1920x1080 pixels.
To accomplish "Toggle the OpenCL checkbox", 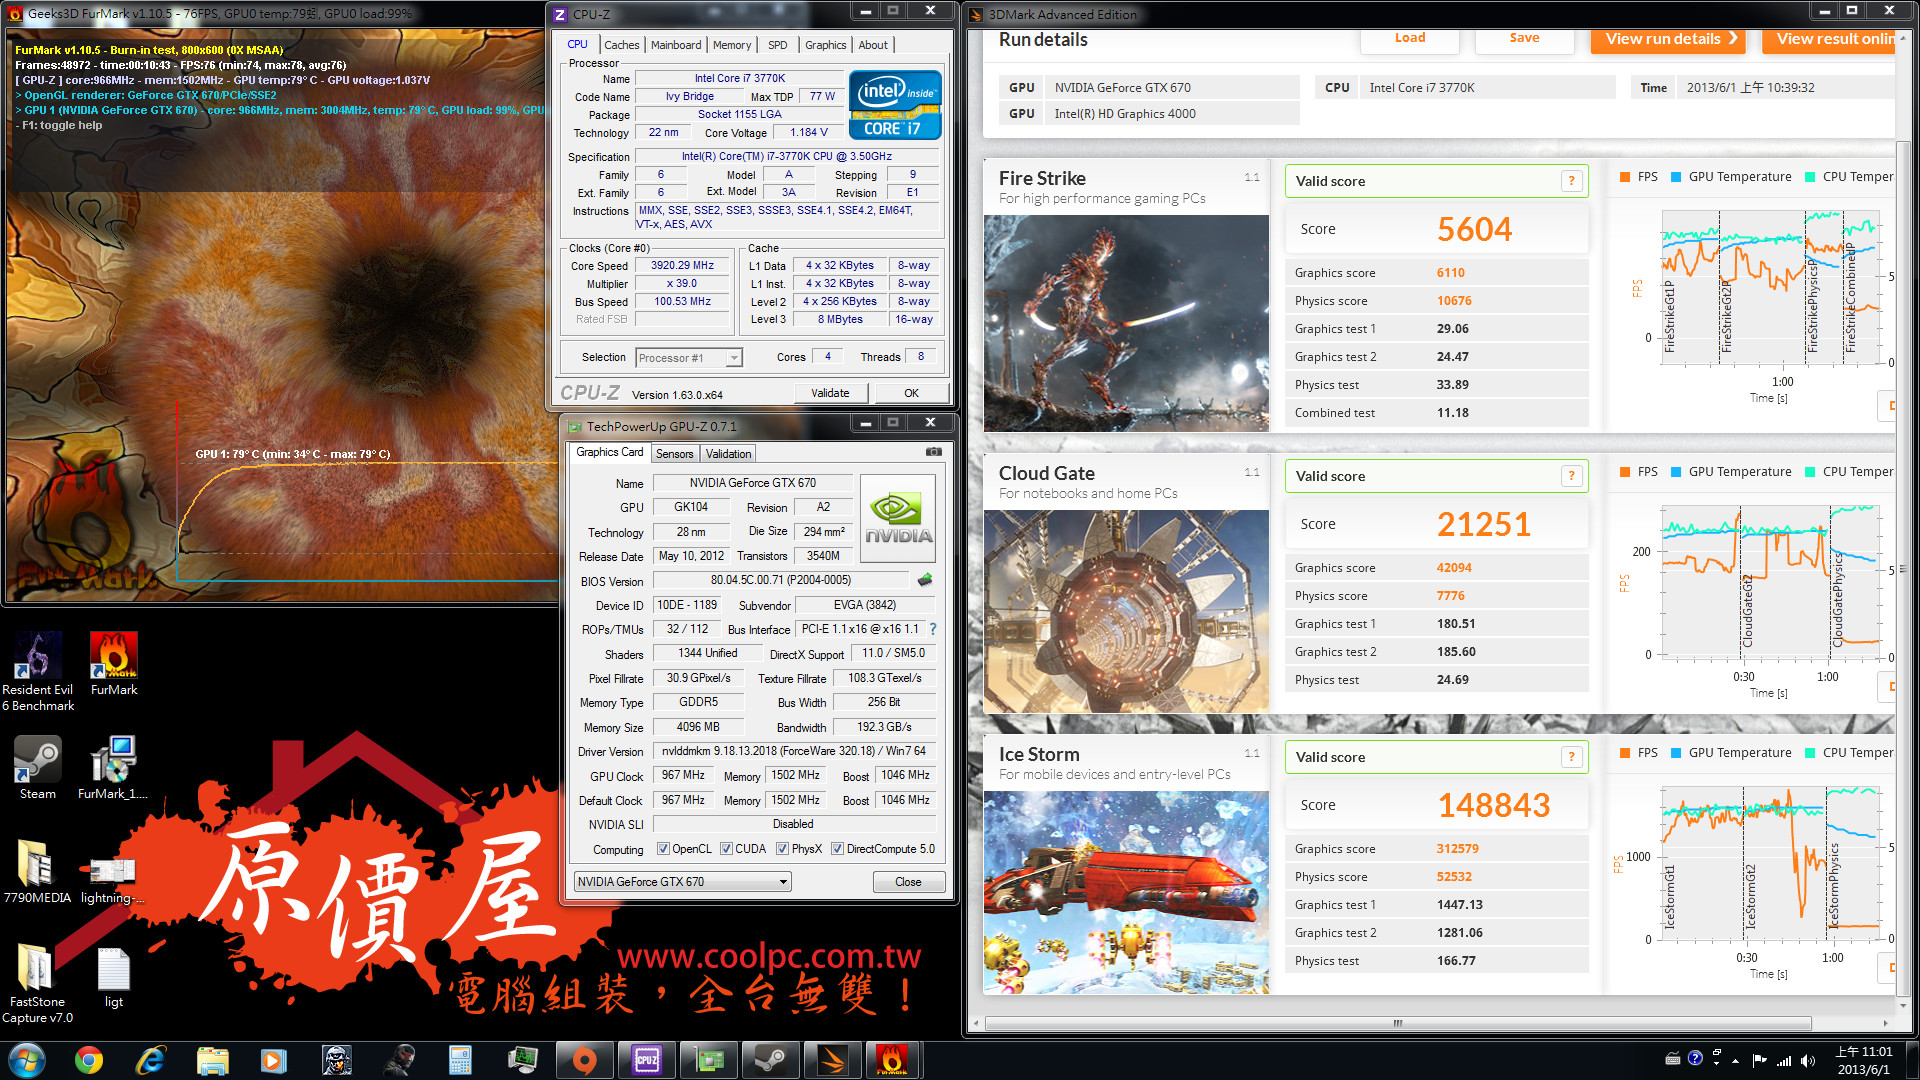I will point(663,849).
